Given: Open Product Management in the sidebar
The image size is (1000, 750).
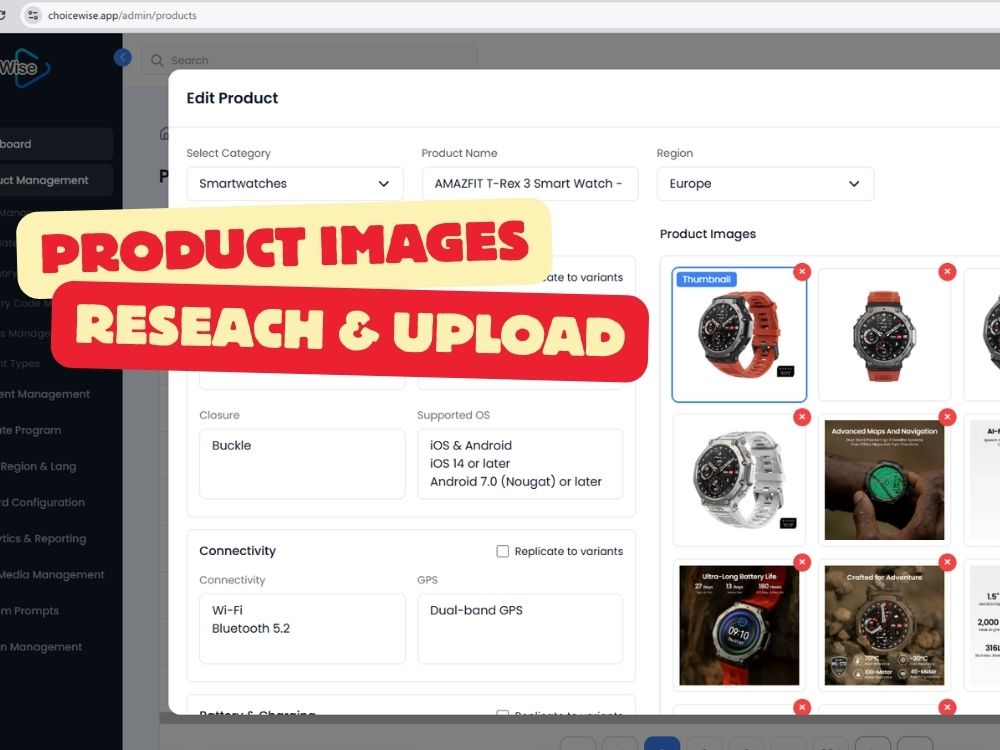Looking at the screenshot, I should point(56,180).
